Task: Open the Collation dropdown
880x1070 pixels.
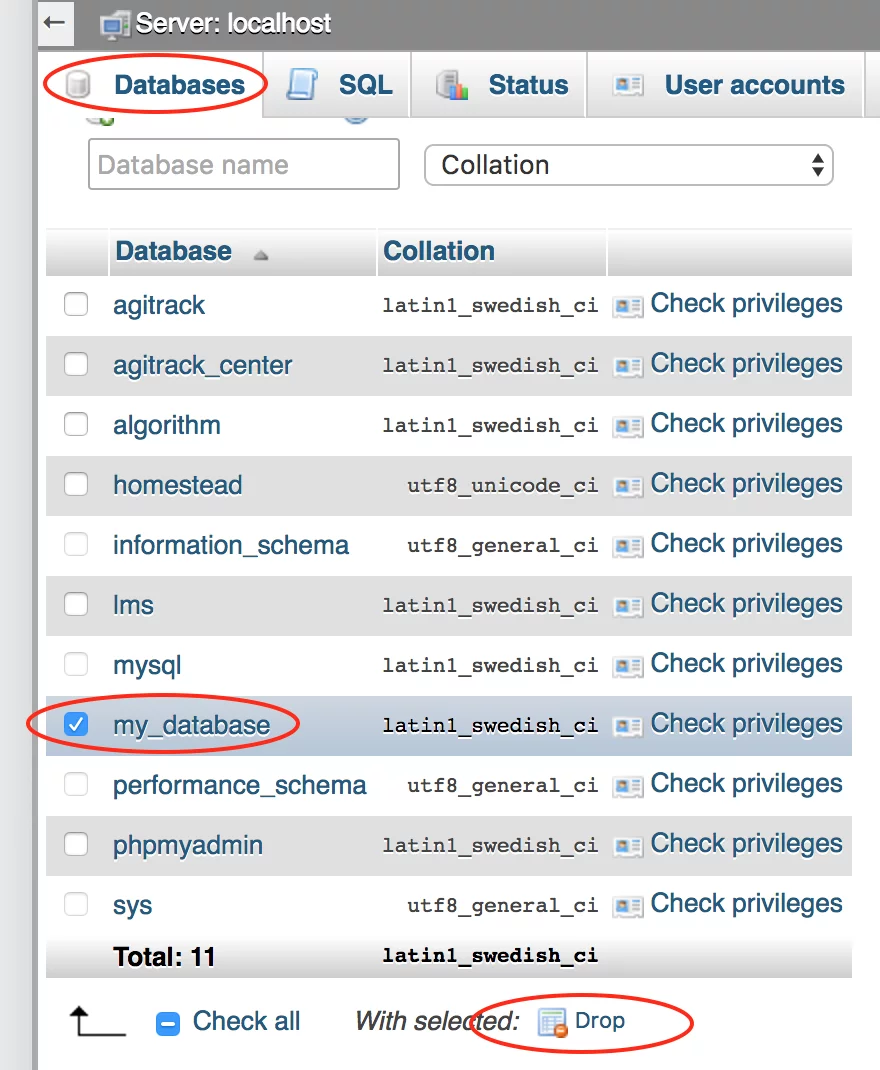Action: [628, 165]
